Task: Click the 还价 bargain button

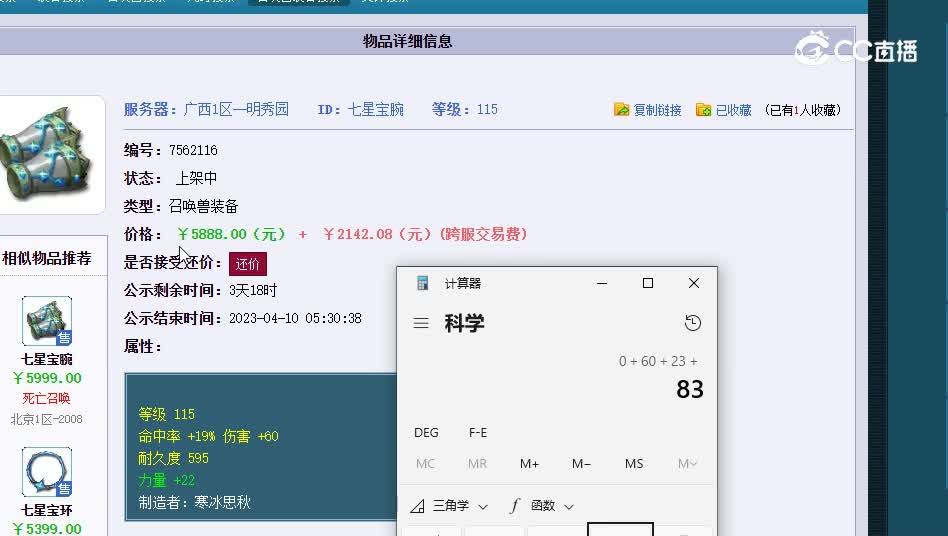Action: pos(247,264)
